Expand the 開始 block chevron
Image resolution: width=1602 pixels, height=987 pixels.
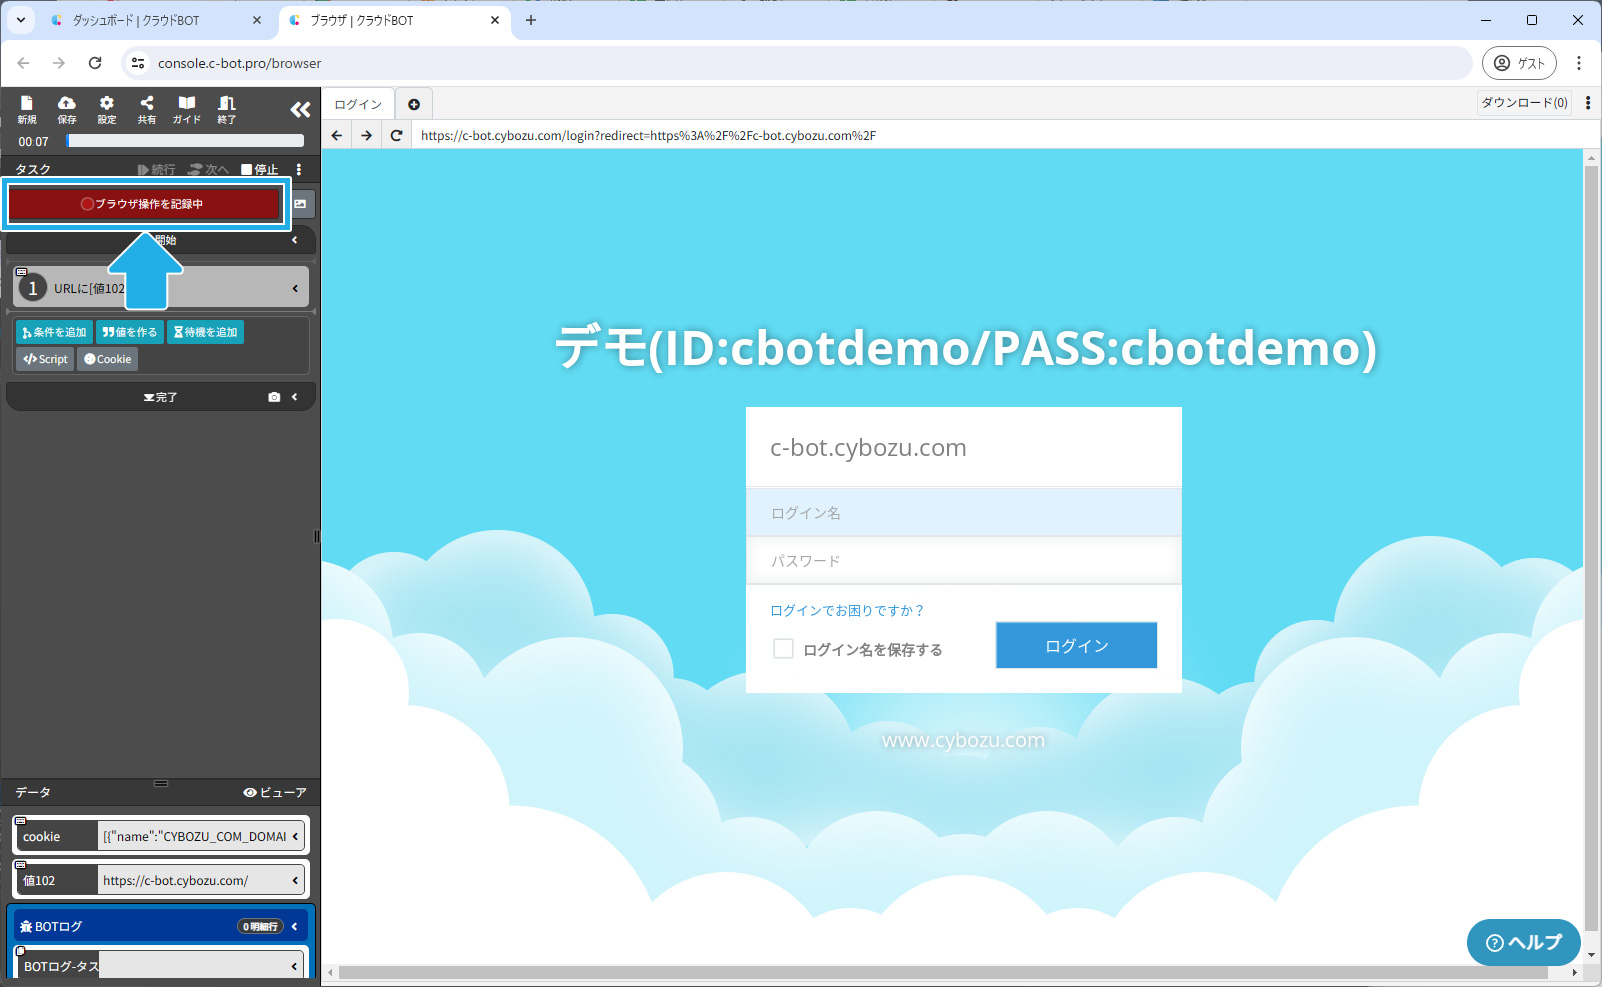click(295, 240)
